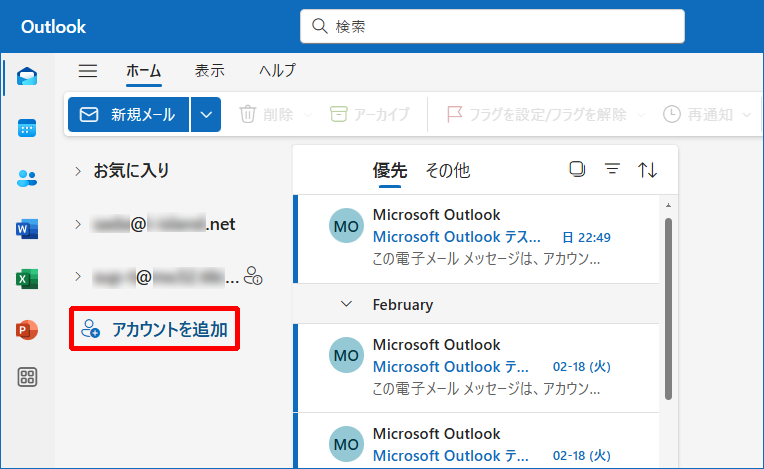Click the 再通知 clock button
764x469 pixels.
[698, 115]
